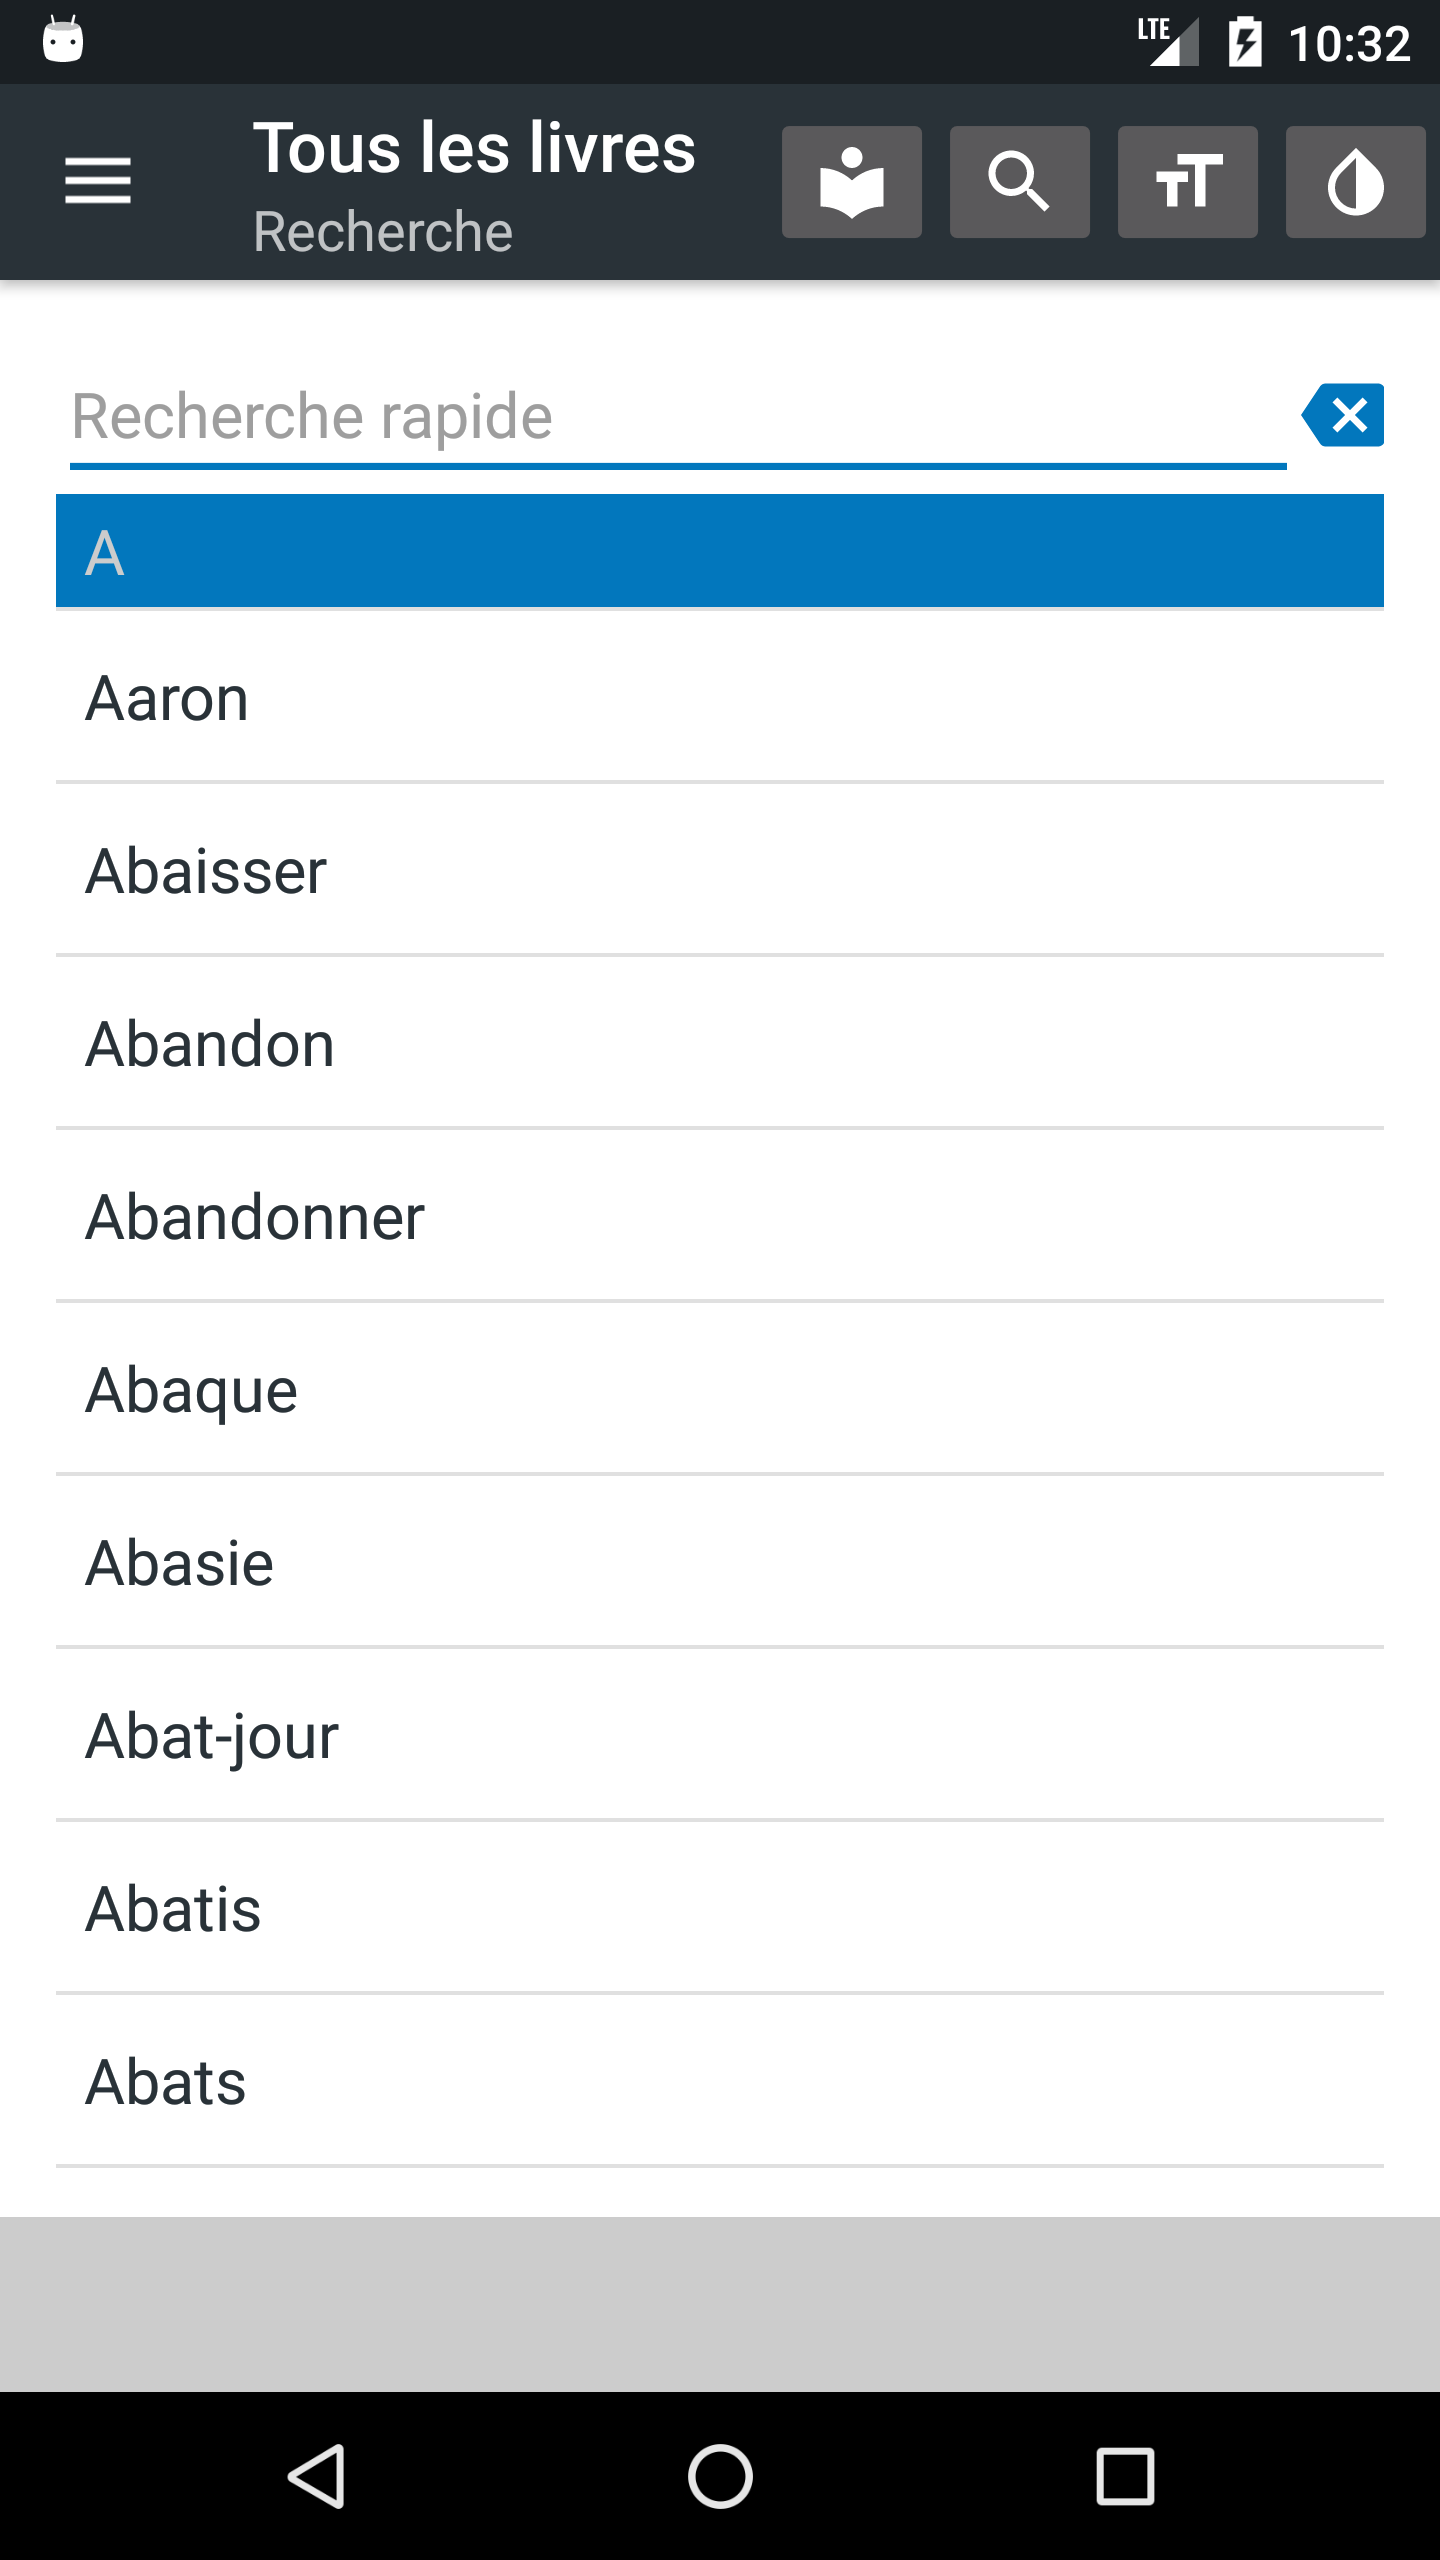Open the Aaron entry
This screenshot has width=1440, height=2560.
click(x=720, y=697)
